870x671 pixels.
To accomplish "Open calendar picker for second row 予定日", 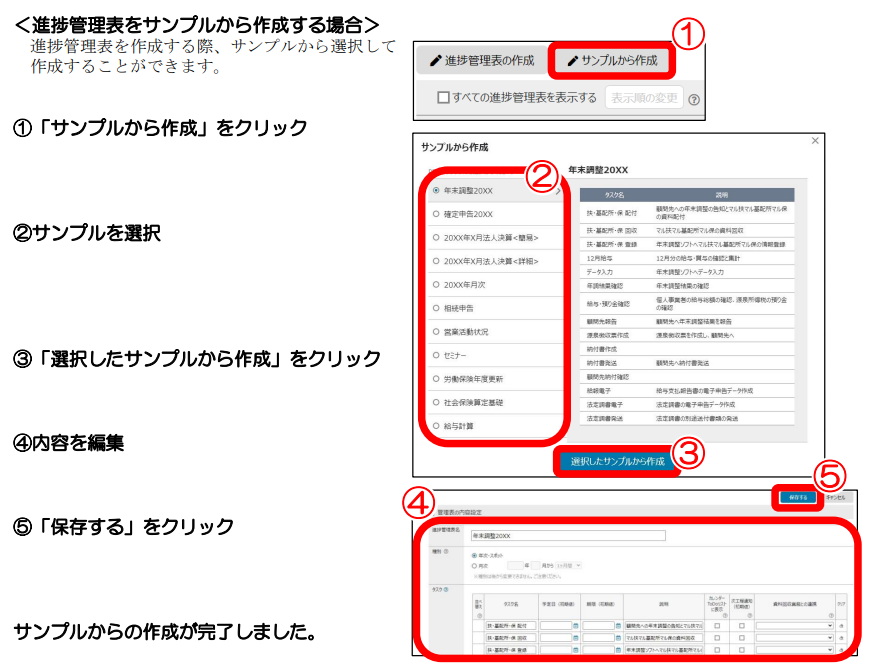I will click(x=575, y=637).
